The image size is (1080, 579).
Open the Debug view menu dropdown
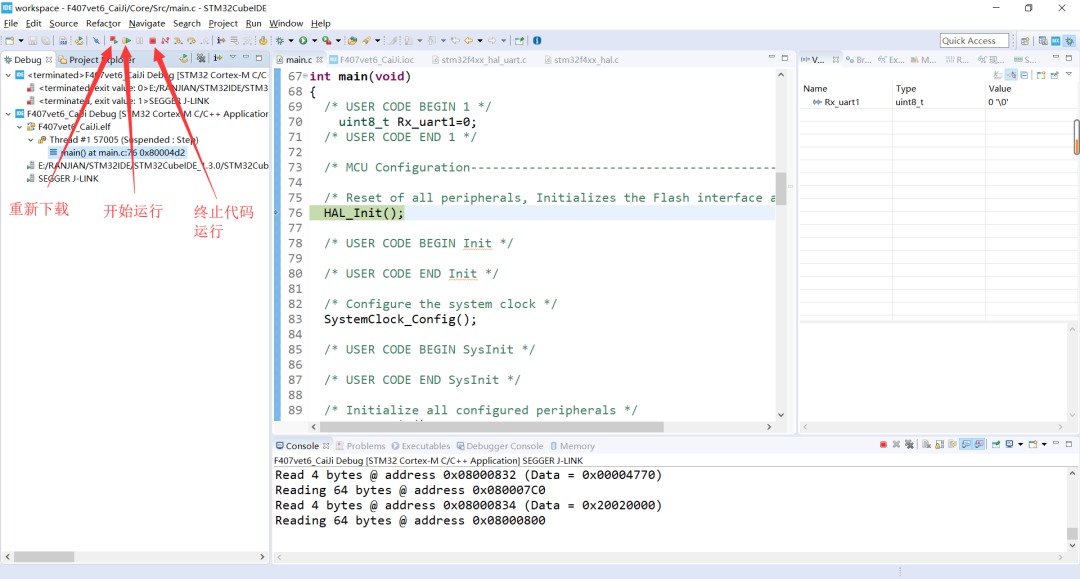[233, 58]
